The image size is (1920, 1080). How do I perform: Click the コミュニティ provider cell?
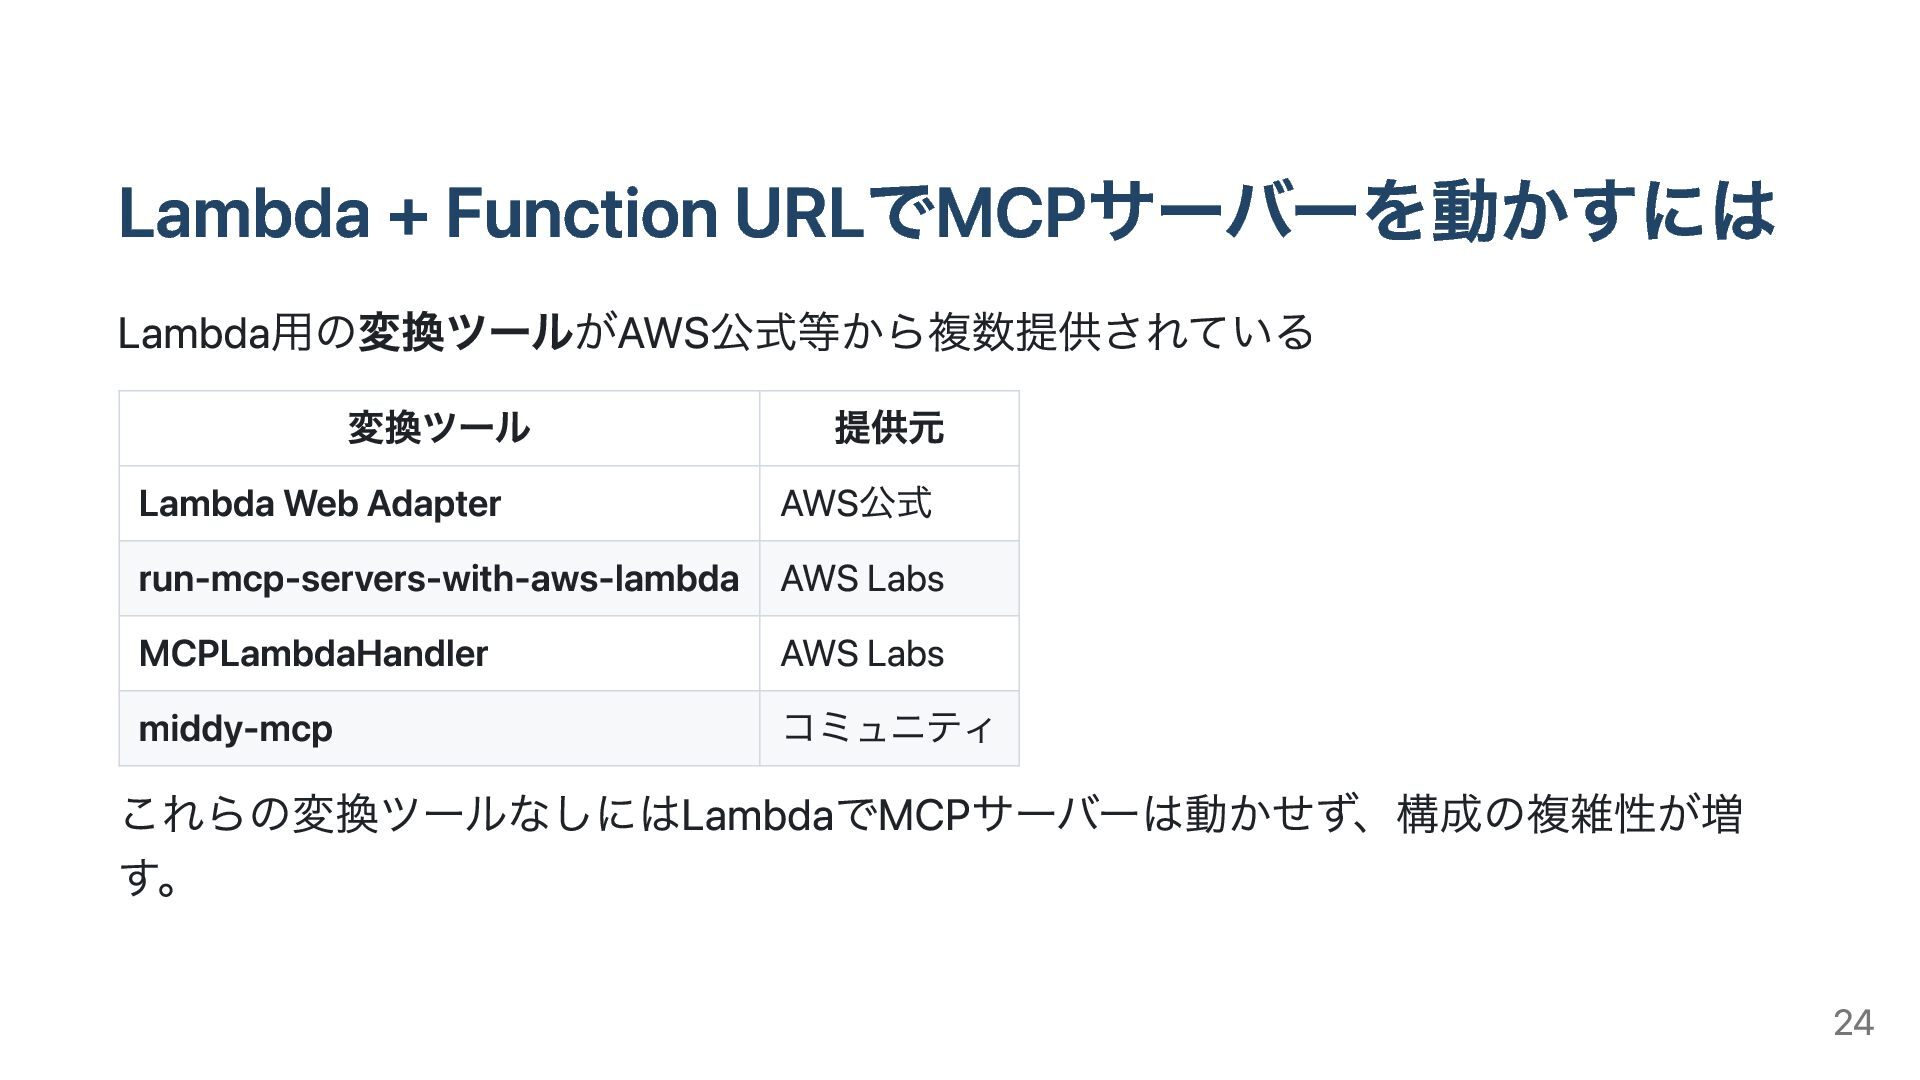tap(888, 728)
